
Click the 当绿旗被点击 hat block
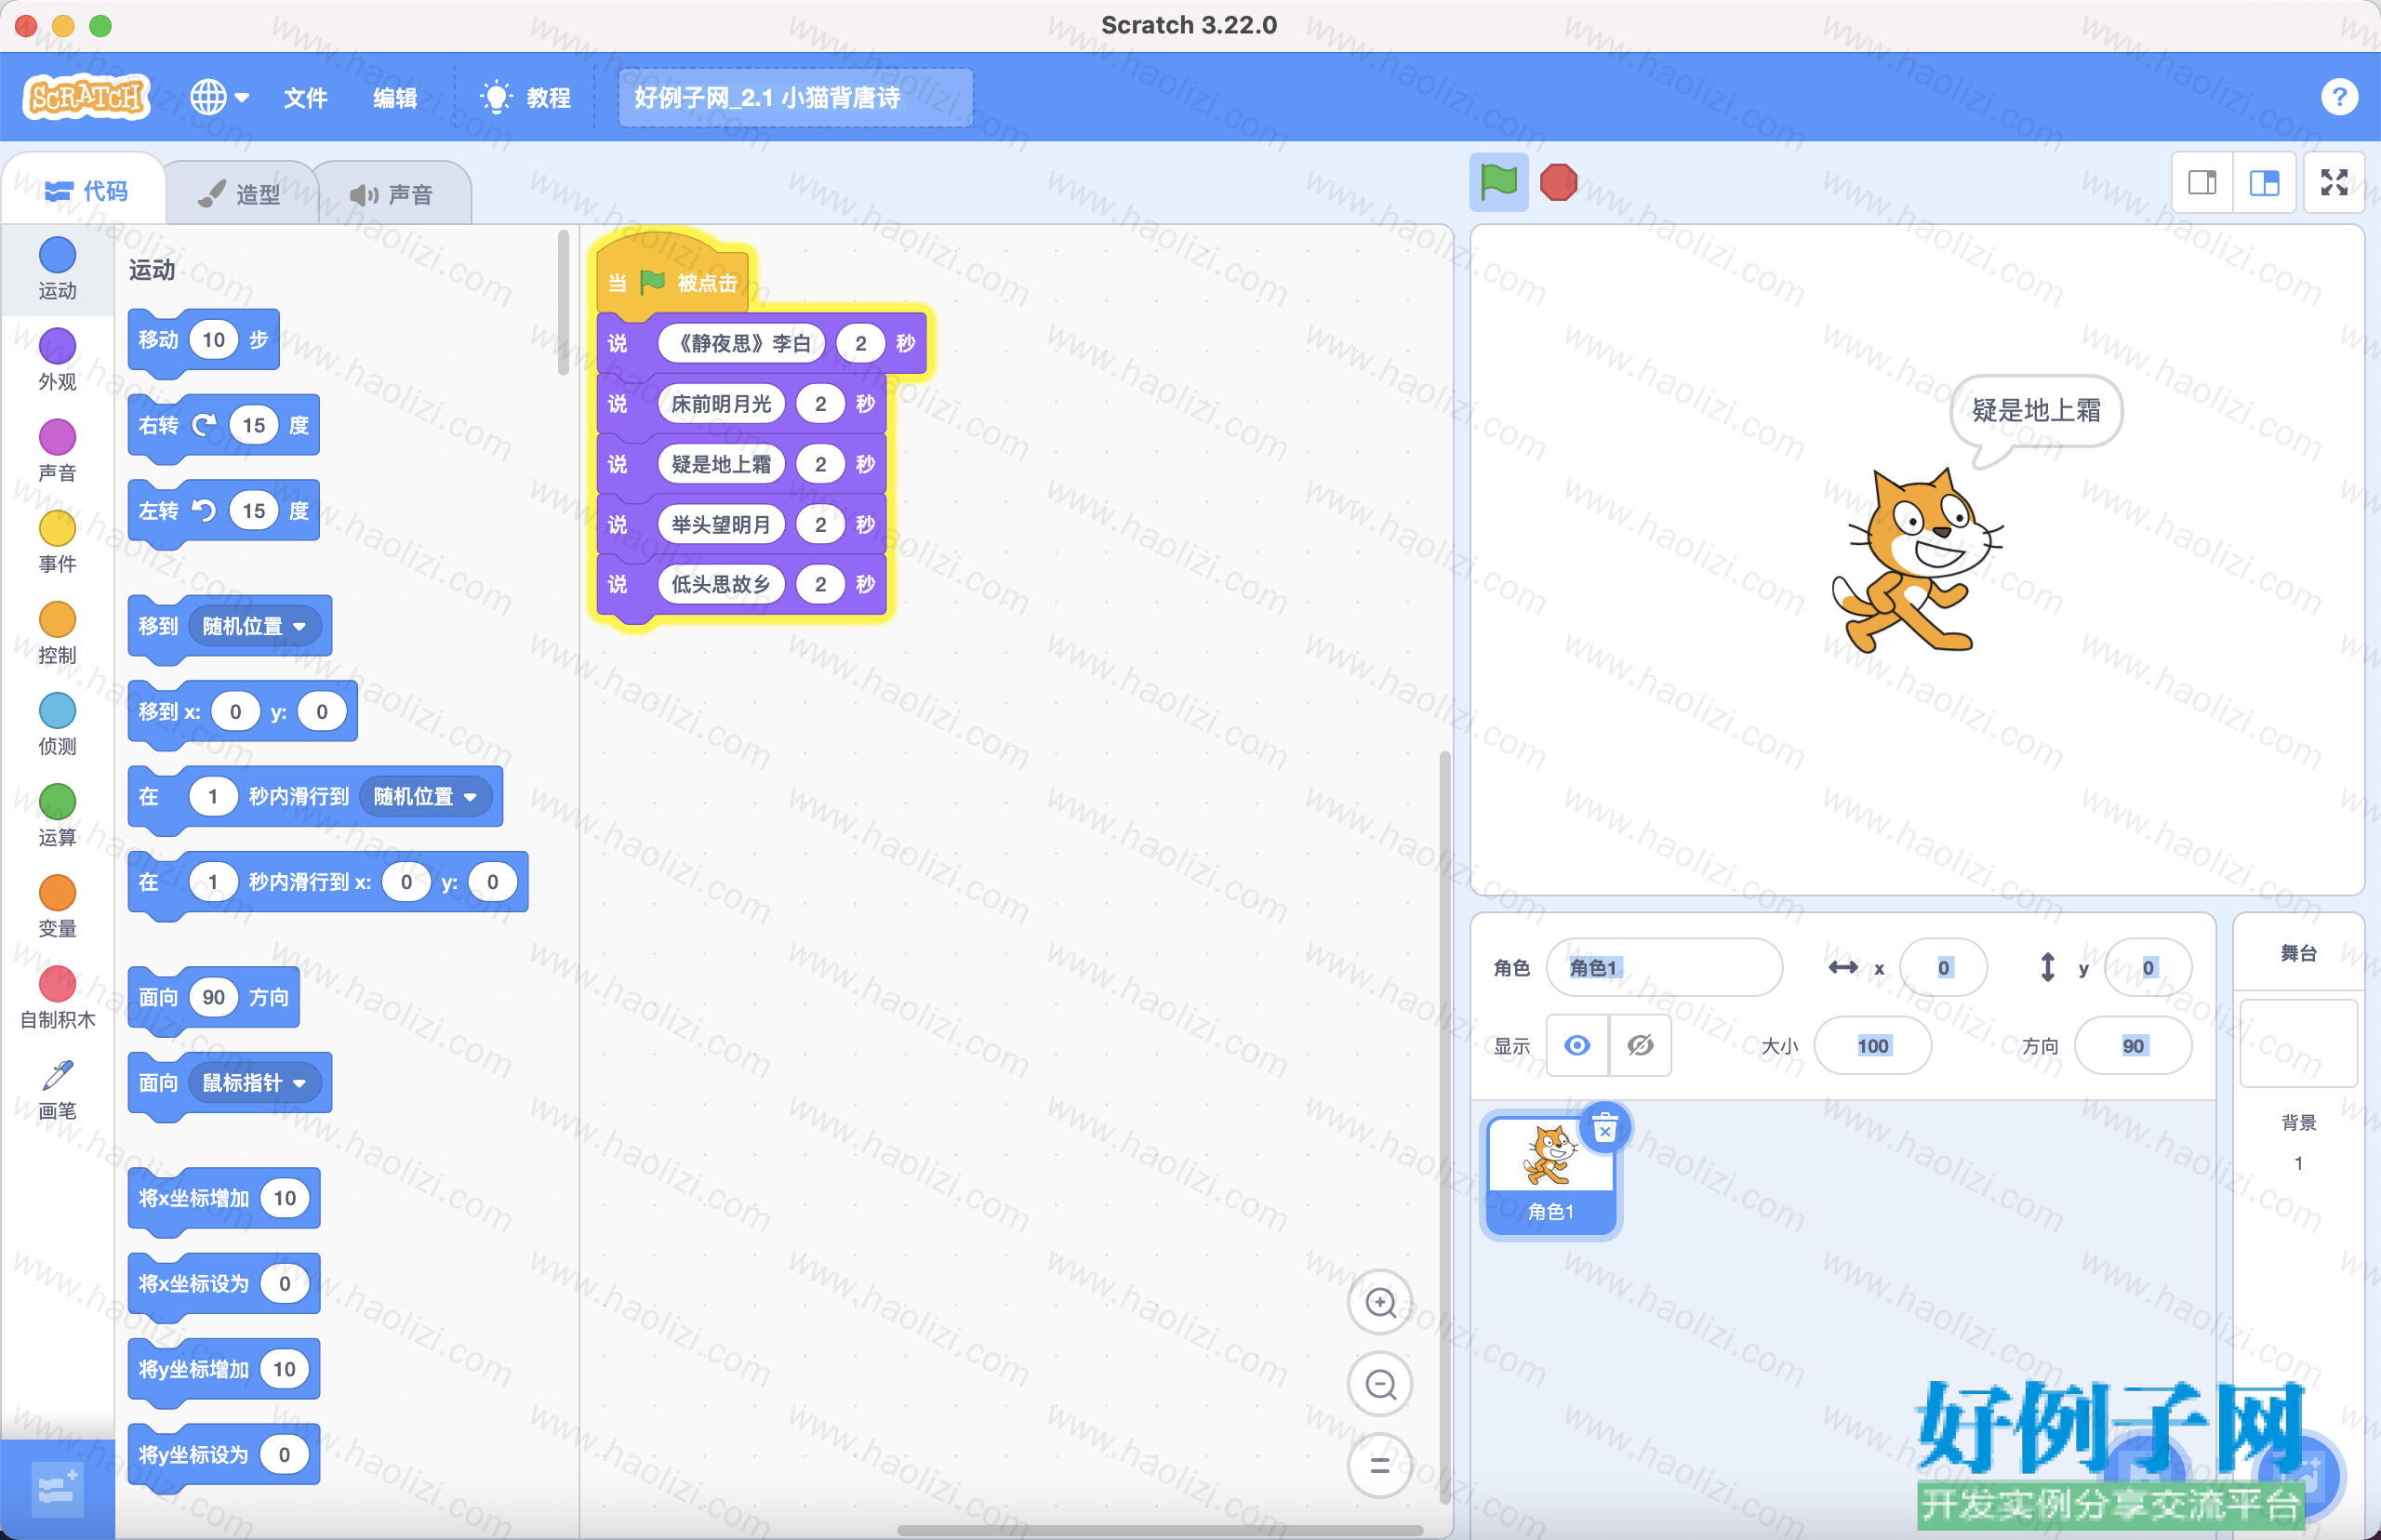pos(672,274)
